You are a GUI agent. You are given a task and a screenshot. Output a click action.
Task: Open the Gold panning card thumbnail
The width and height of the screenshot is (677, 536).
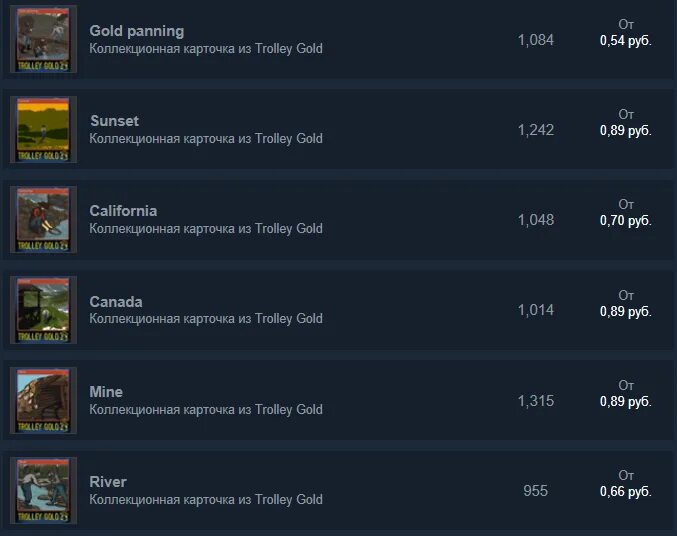click(x=43, y=39)
